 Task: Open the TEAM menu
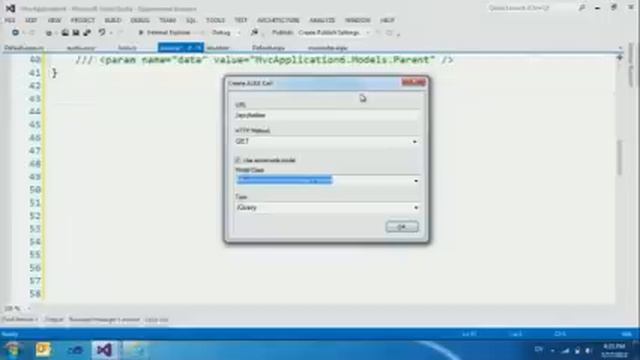tap(167, 20)
